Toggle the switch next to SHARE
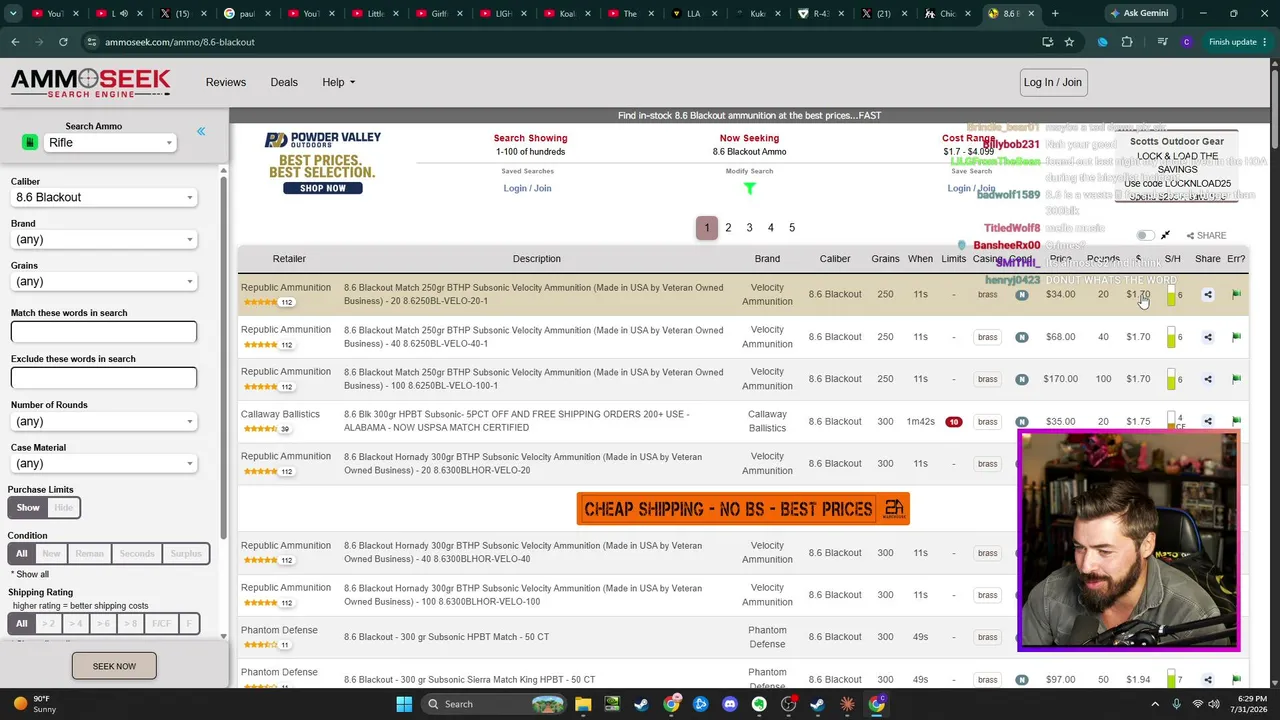 point(1145,235)
